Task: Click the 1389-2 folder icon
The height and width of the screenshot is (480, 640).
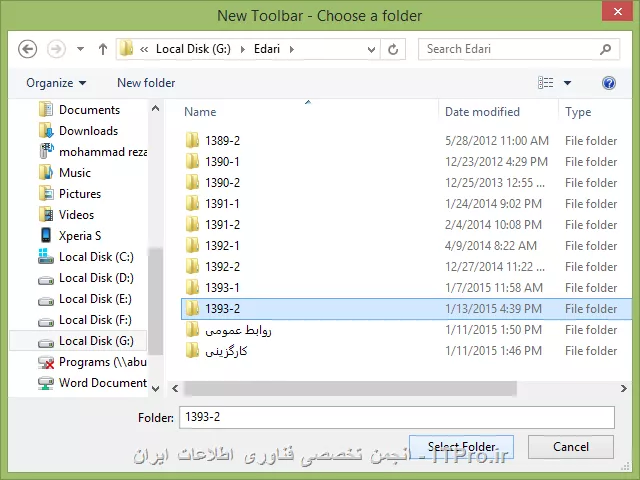Action: [x=192, y=140]
